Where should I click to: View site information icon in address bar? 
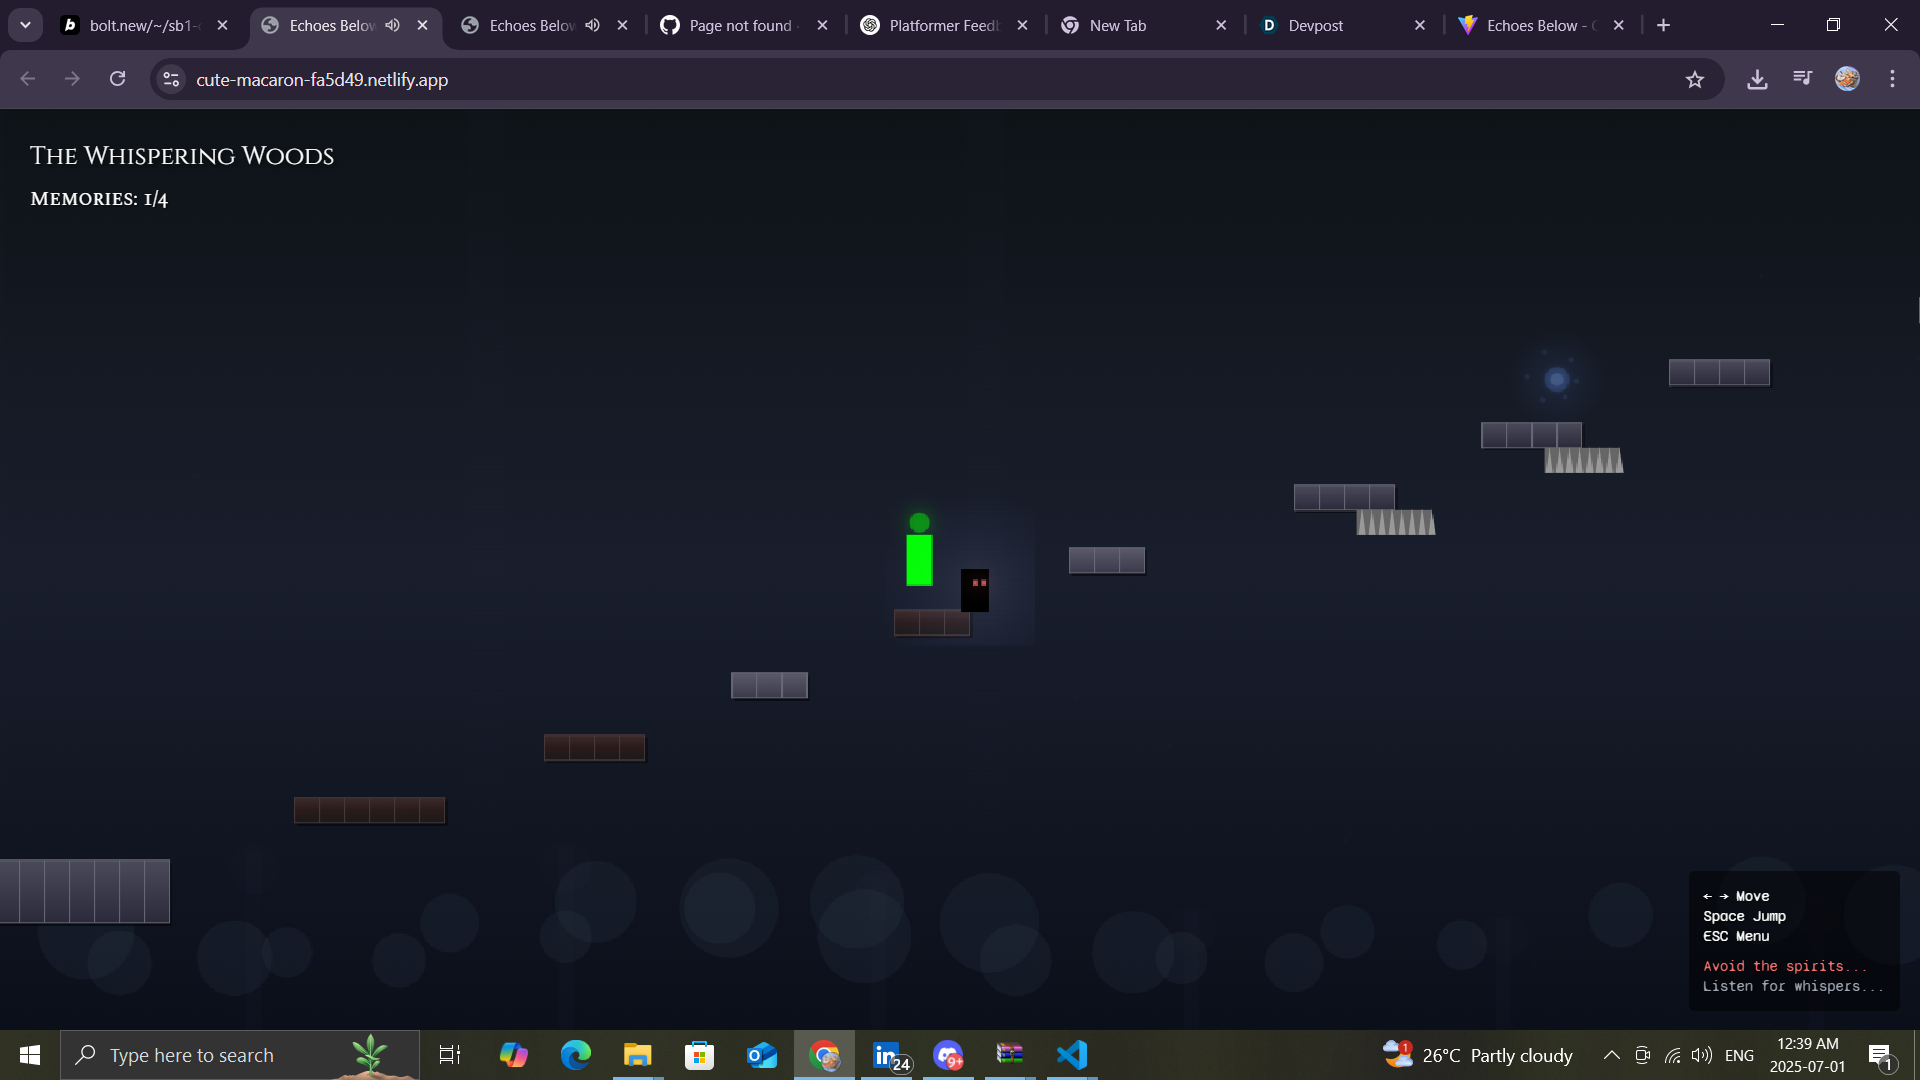[171, 79]
